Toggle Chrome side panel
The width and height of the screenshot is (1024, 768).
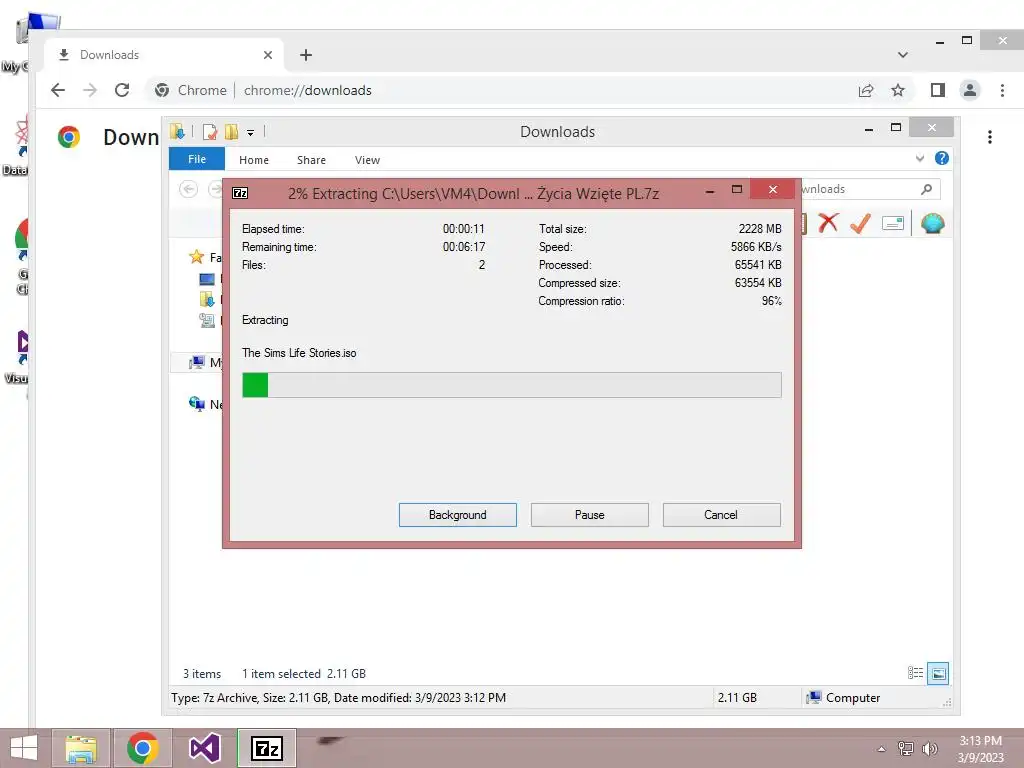click(938, 90)
